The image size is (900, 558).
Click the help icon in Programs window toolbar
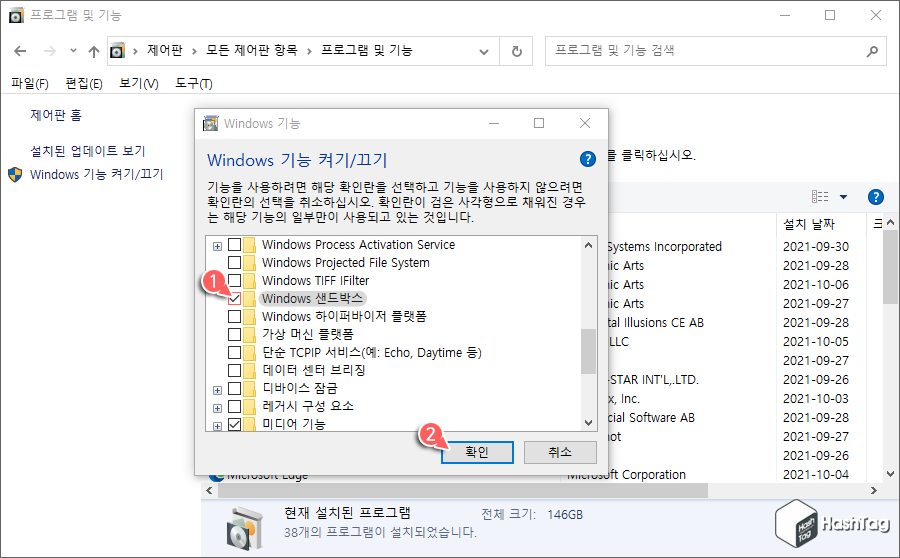pos(875,197)
